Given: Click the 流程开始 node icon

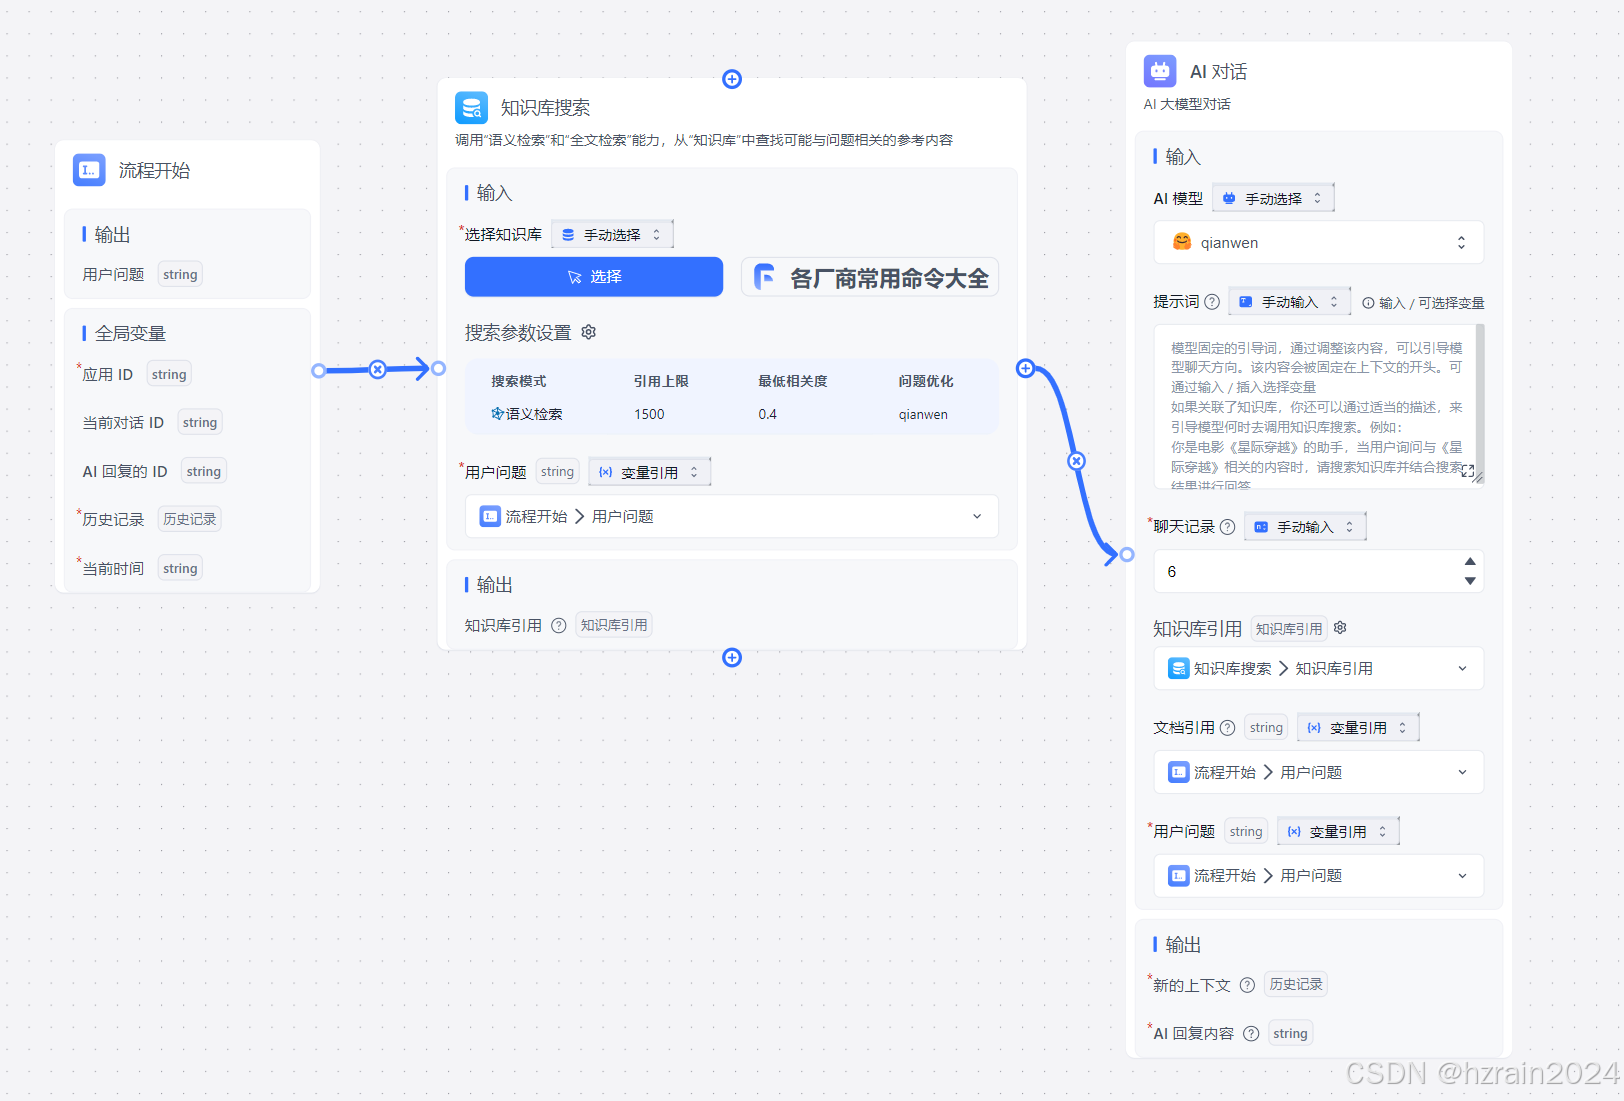Looking at the screenshot, I should [x=89, y=170].
